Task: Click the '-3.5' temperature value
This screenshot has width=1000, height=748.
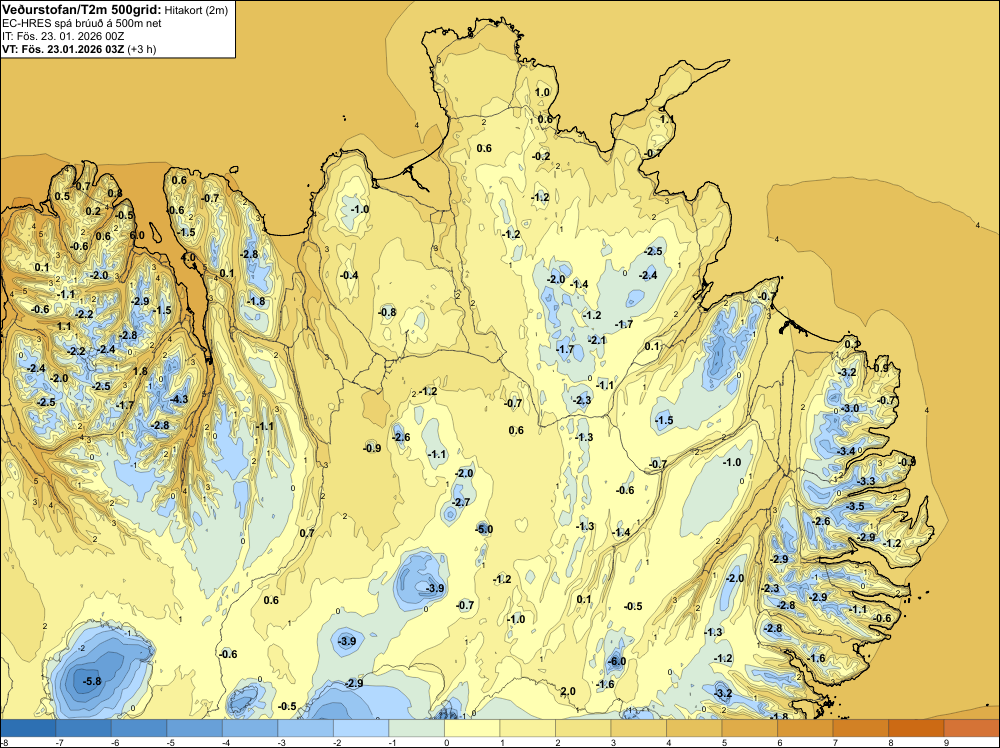Action: click(x=855, y=506)
